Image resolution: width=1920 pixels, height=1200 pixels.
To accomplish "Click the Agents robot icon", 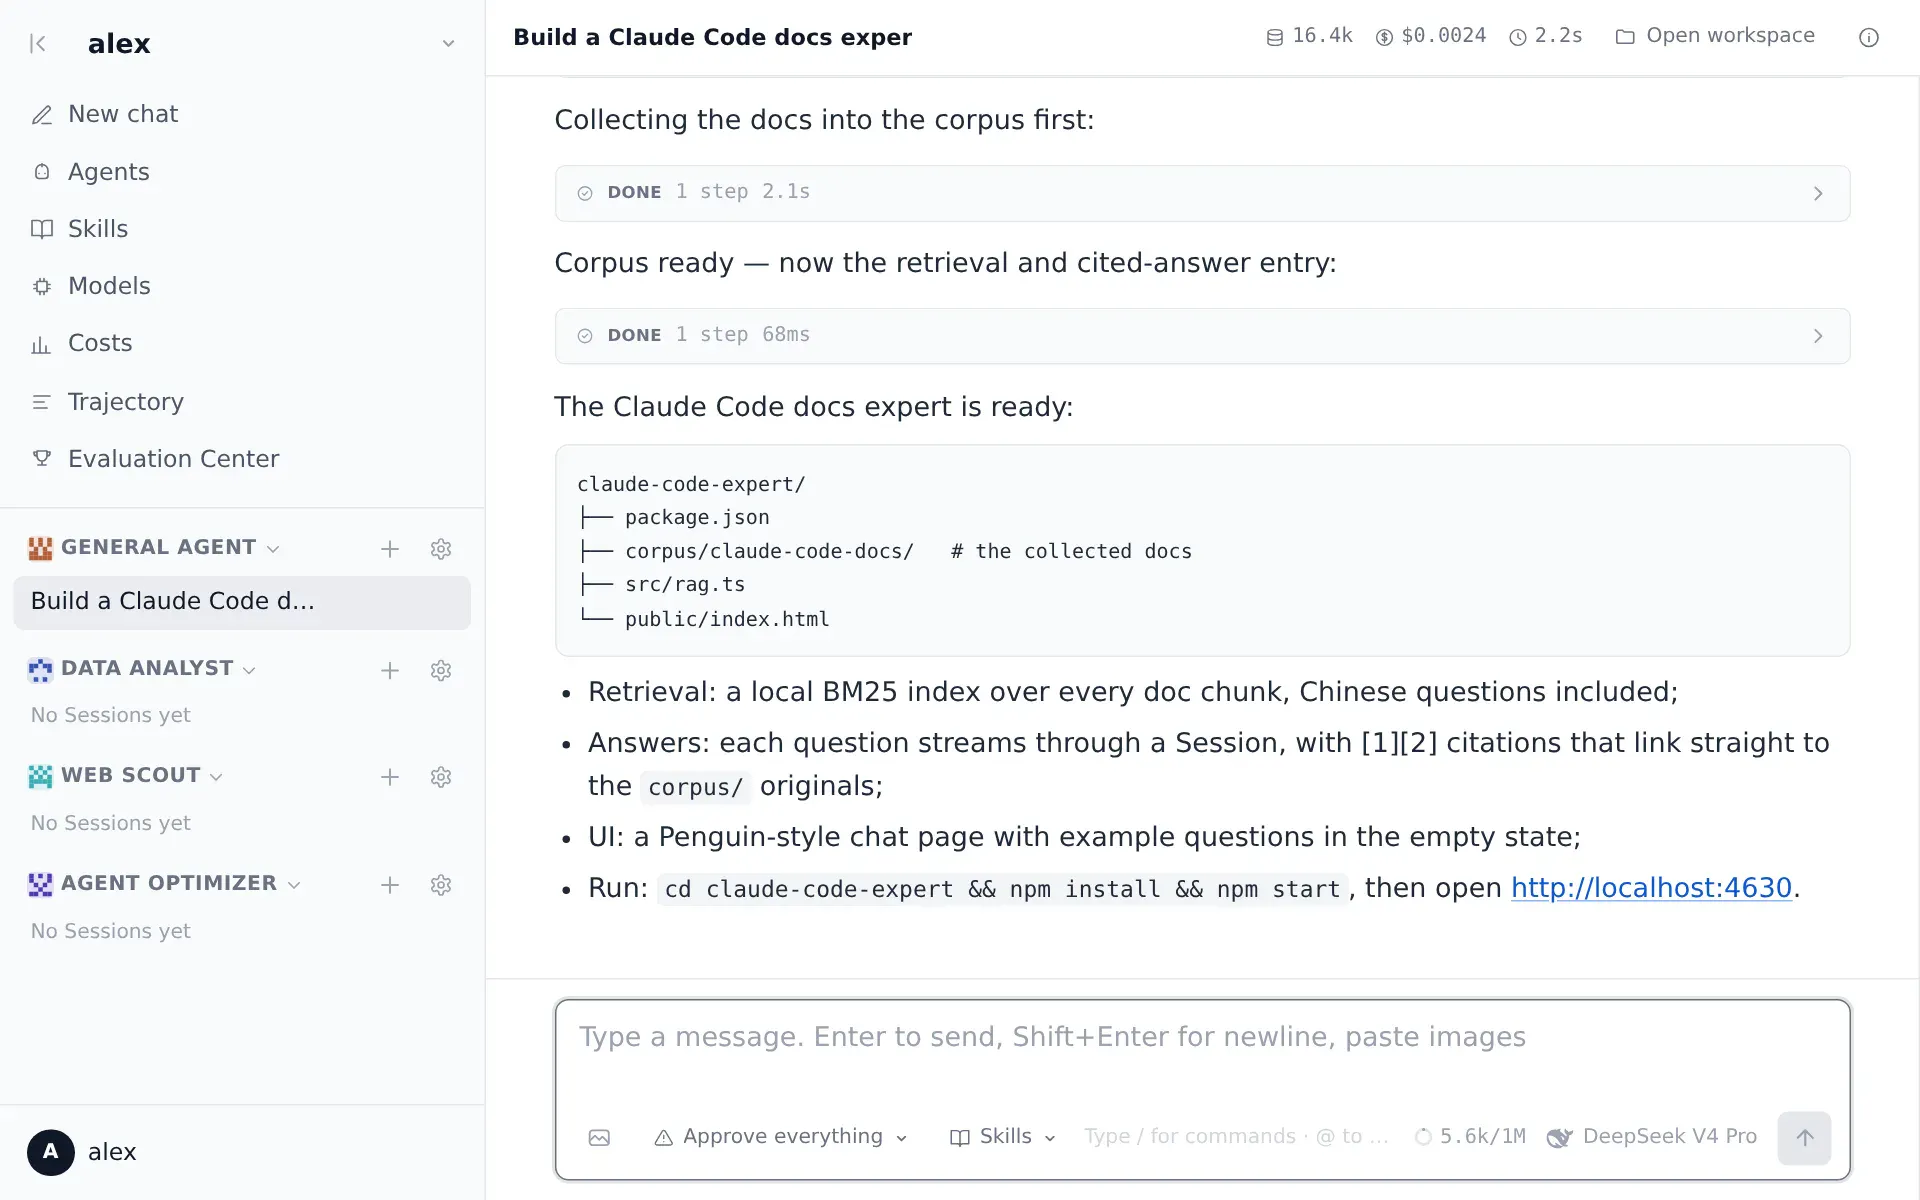I will tap(42, 172).
